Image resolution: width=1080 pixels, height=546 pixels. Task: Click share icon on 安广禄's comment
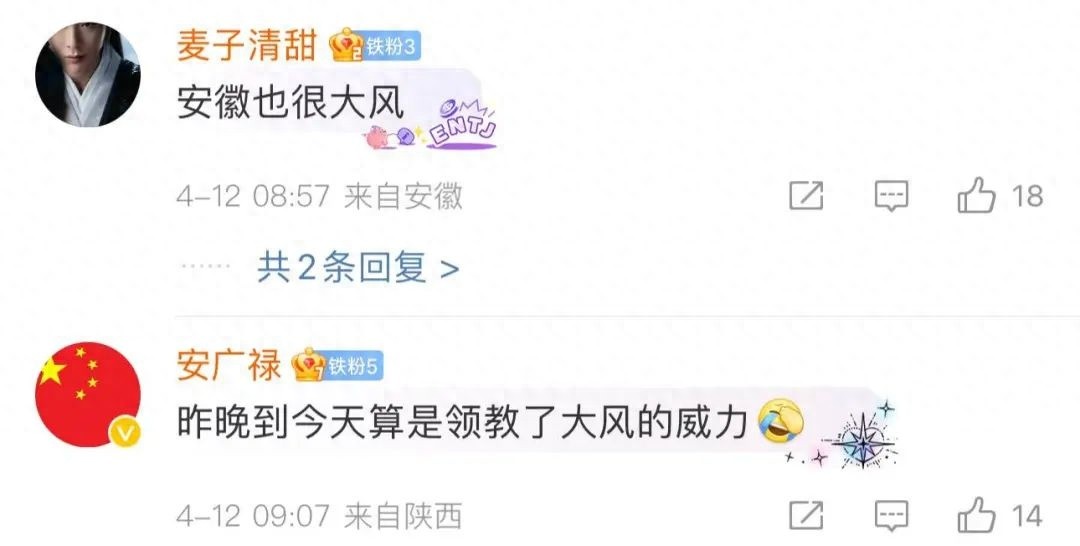(x=806, y=516)
